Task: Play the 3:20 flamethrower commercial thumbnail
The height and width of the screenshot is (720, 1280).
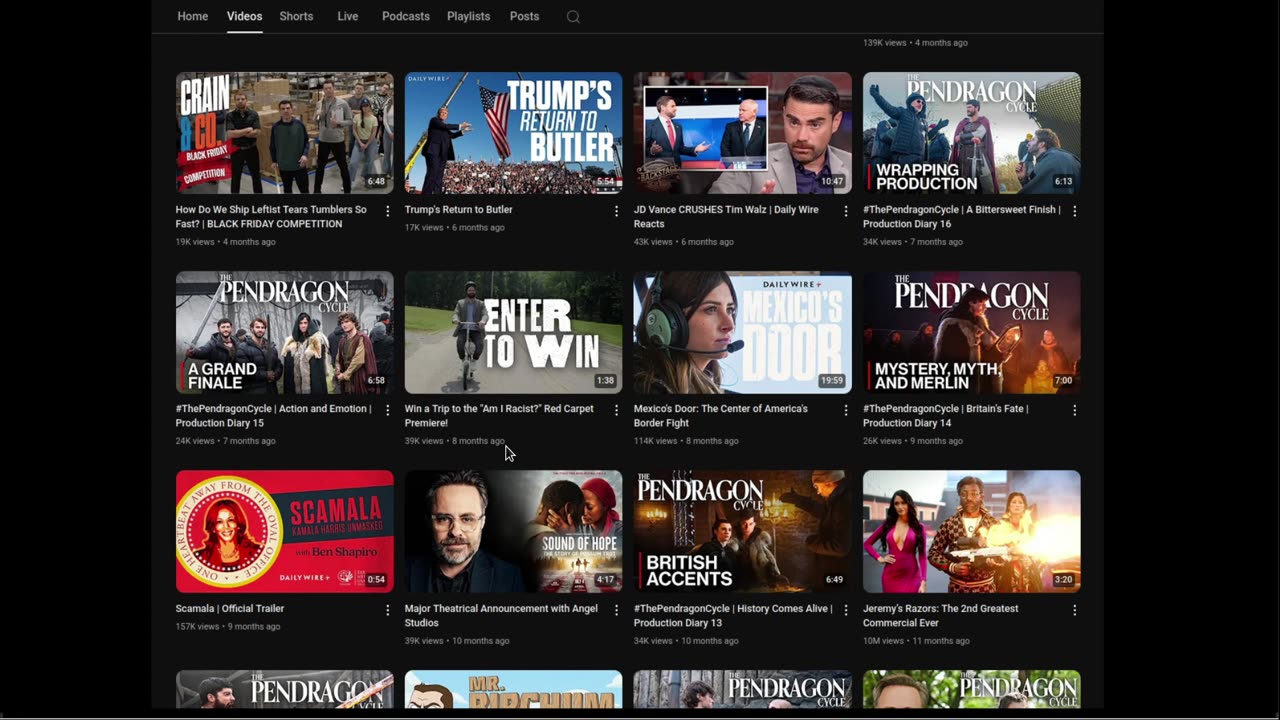Action: click(x=972, y=532)
